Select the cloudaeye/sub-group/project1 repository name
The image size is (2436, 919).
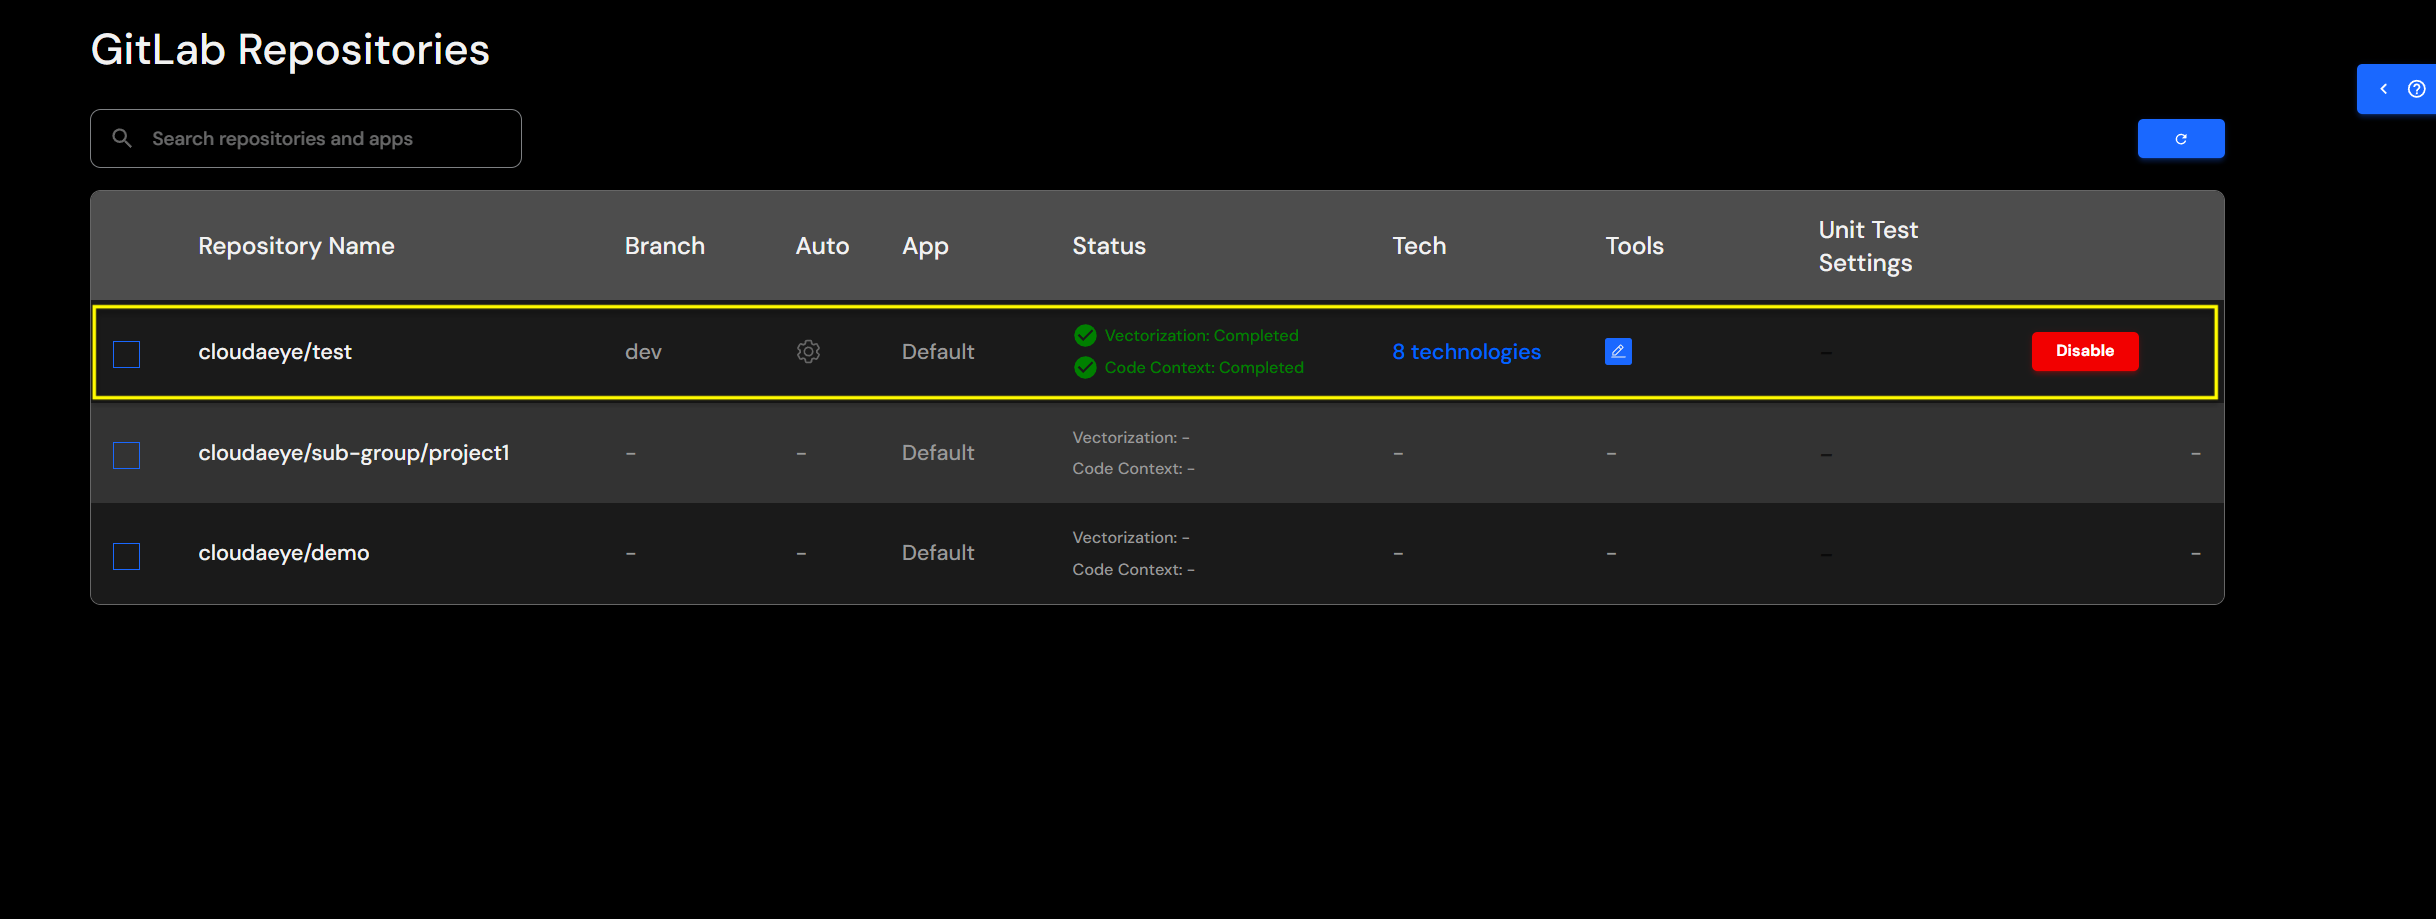pos(354,452)
